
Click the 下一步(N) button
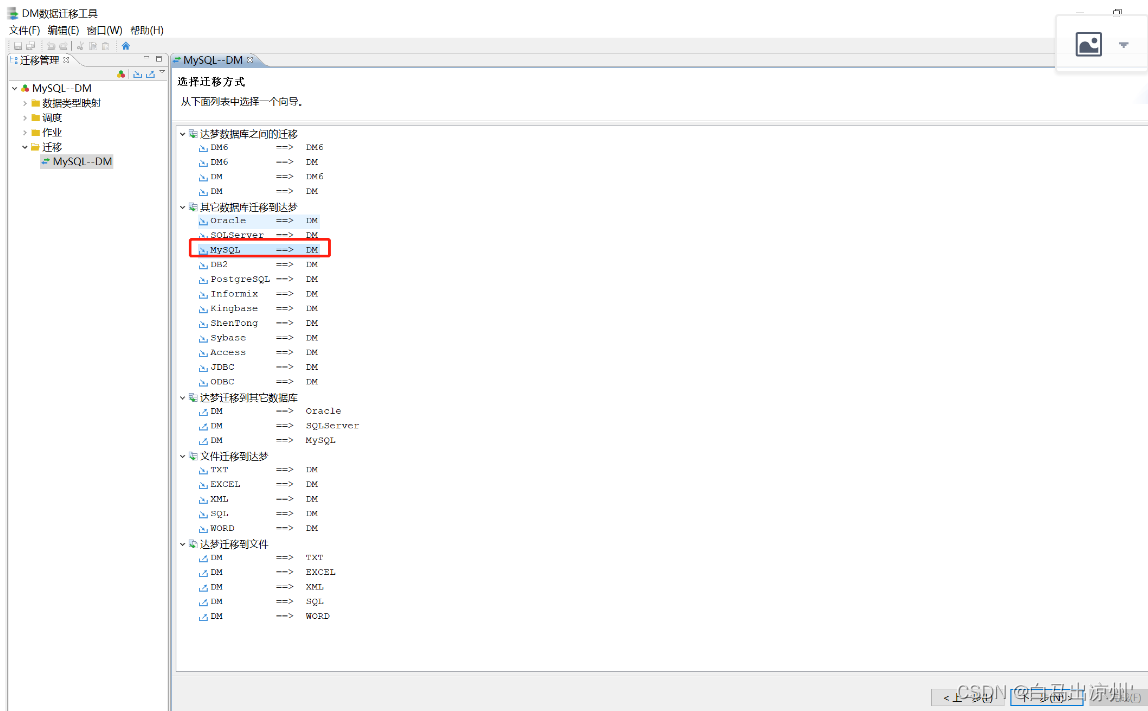[1045, 698]
